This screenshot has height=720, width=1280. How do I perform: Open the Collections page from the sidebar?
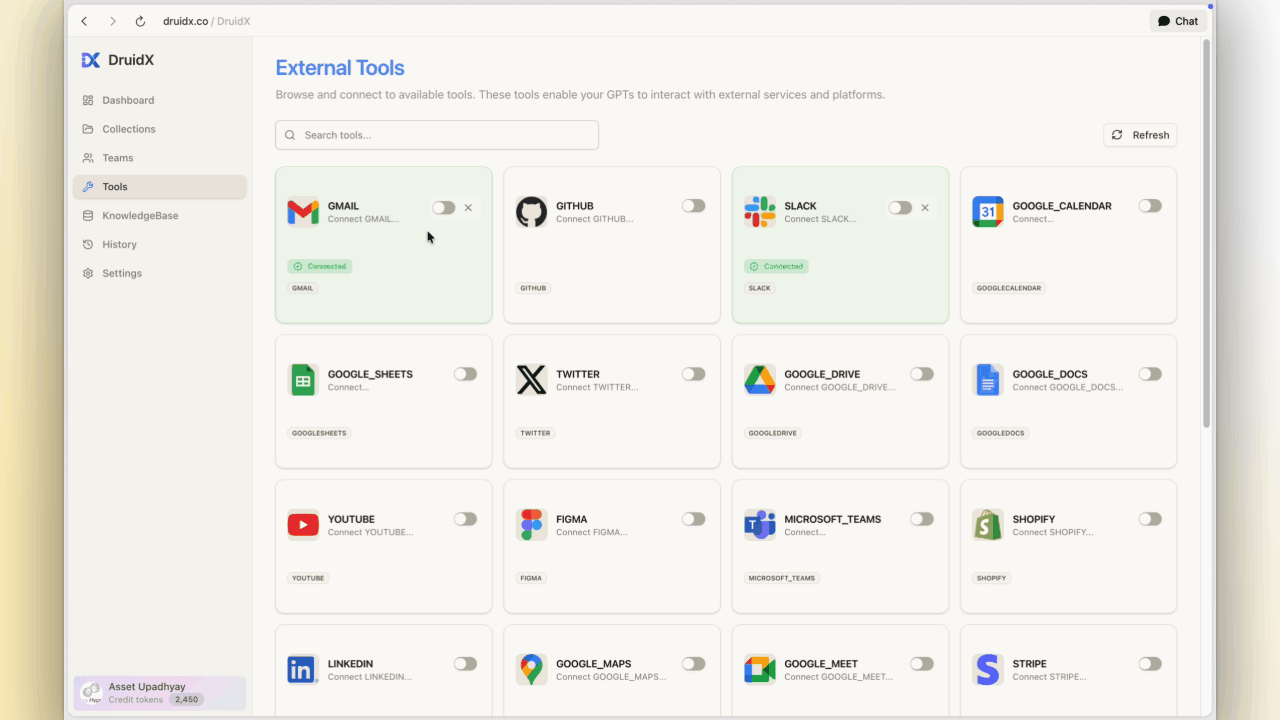pyautogui.click(x=127, y=128)
